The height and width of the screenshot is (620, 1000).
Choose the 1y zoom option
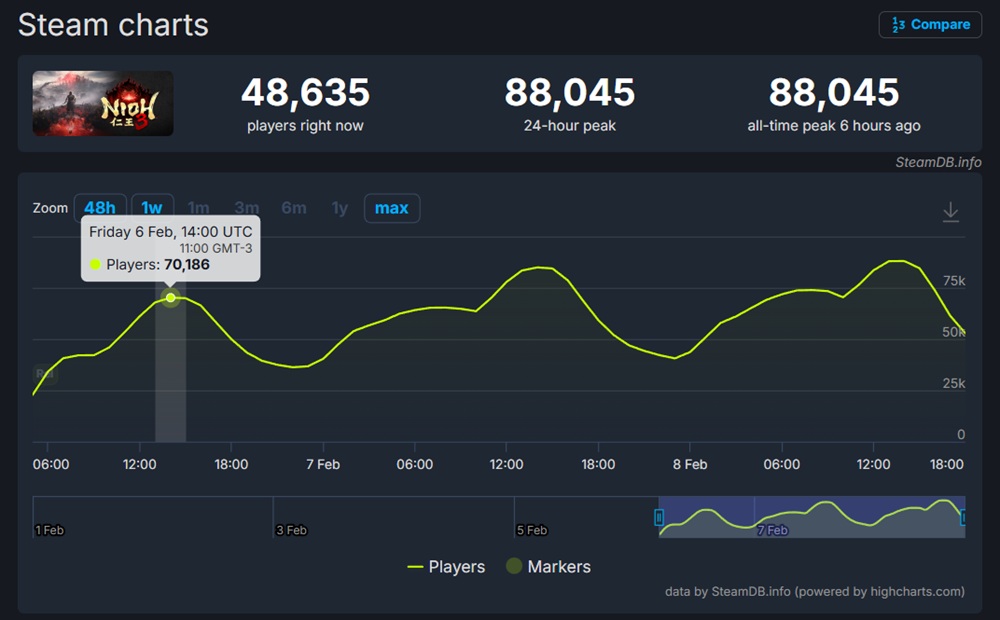click(x=340, y=208)
